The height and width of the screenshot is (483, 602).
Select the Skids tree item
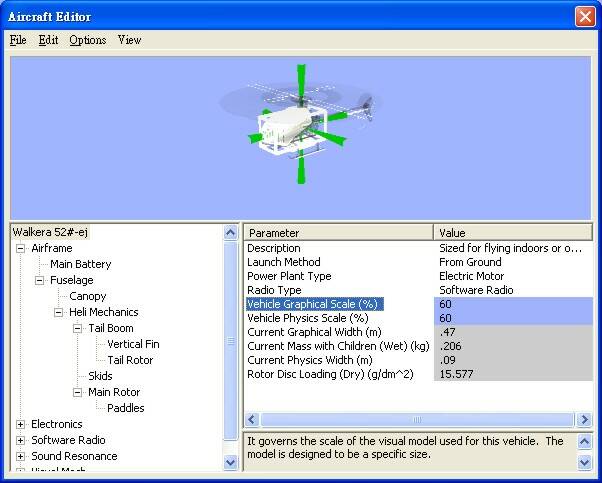[100, 376]
